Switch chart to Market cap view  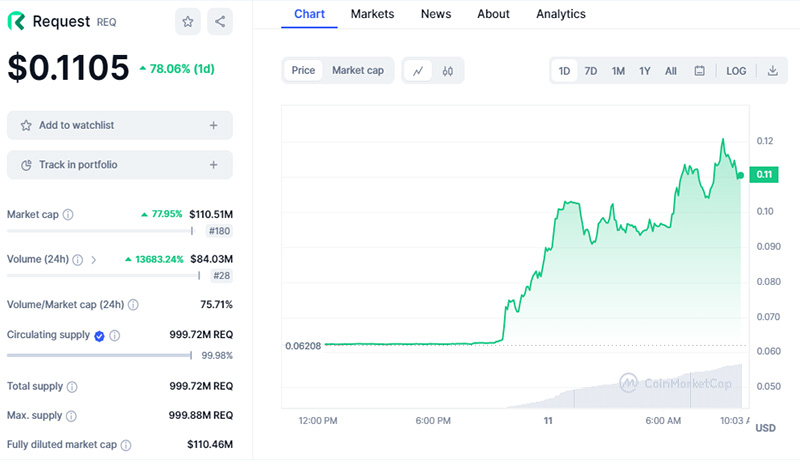[358, 70]
